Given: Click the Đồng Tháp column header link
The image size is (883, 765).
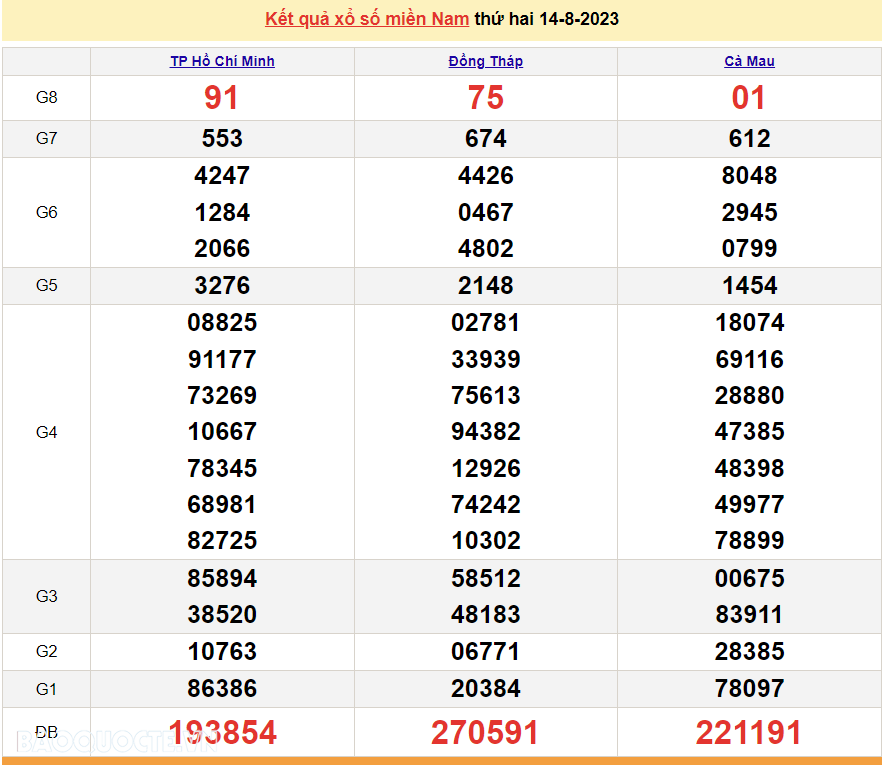Looking at the screenshot, I should 485,61.
